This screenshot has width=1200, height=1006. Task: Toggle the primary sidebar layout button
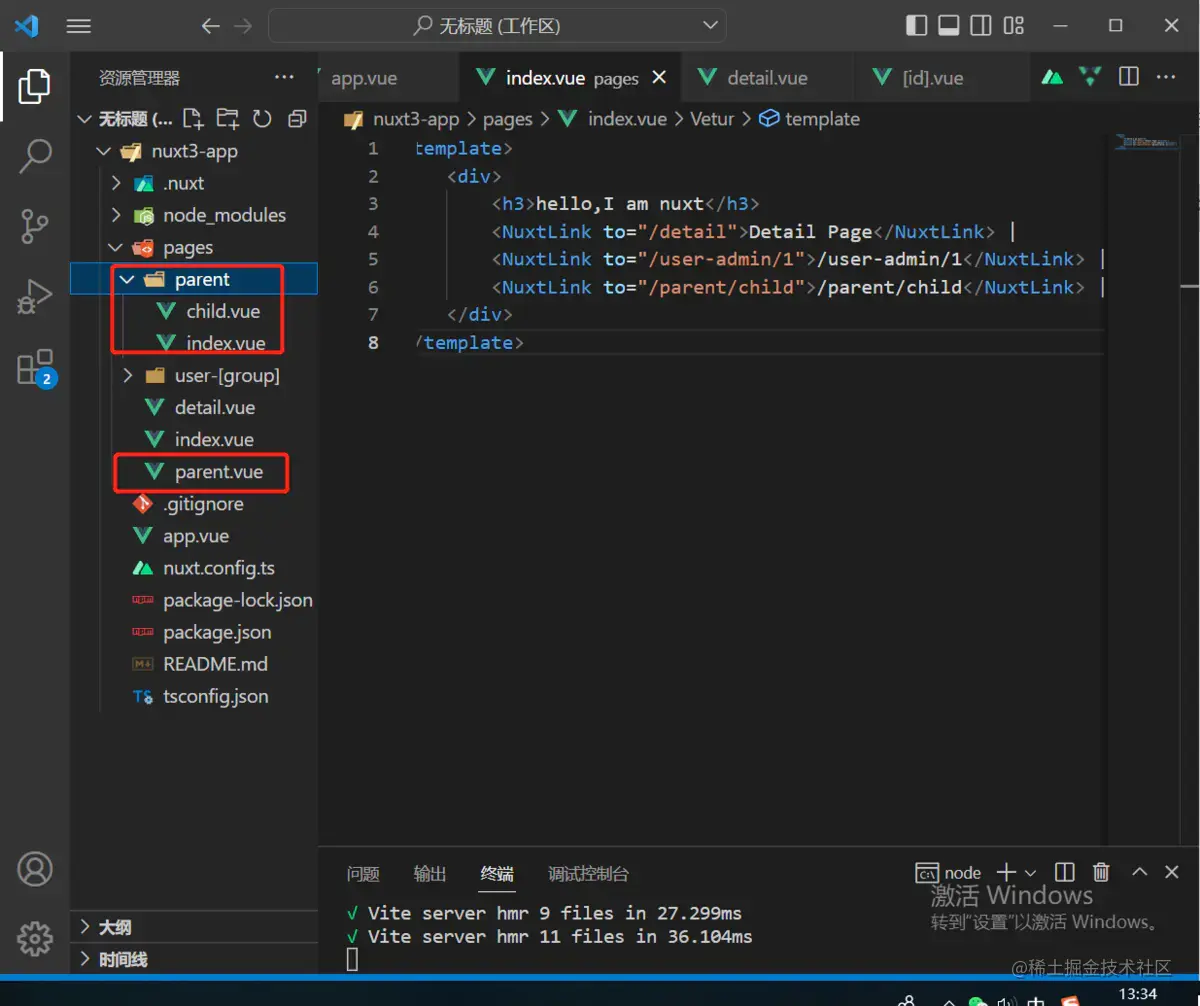click(x=916, y=26)
